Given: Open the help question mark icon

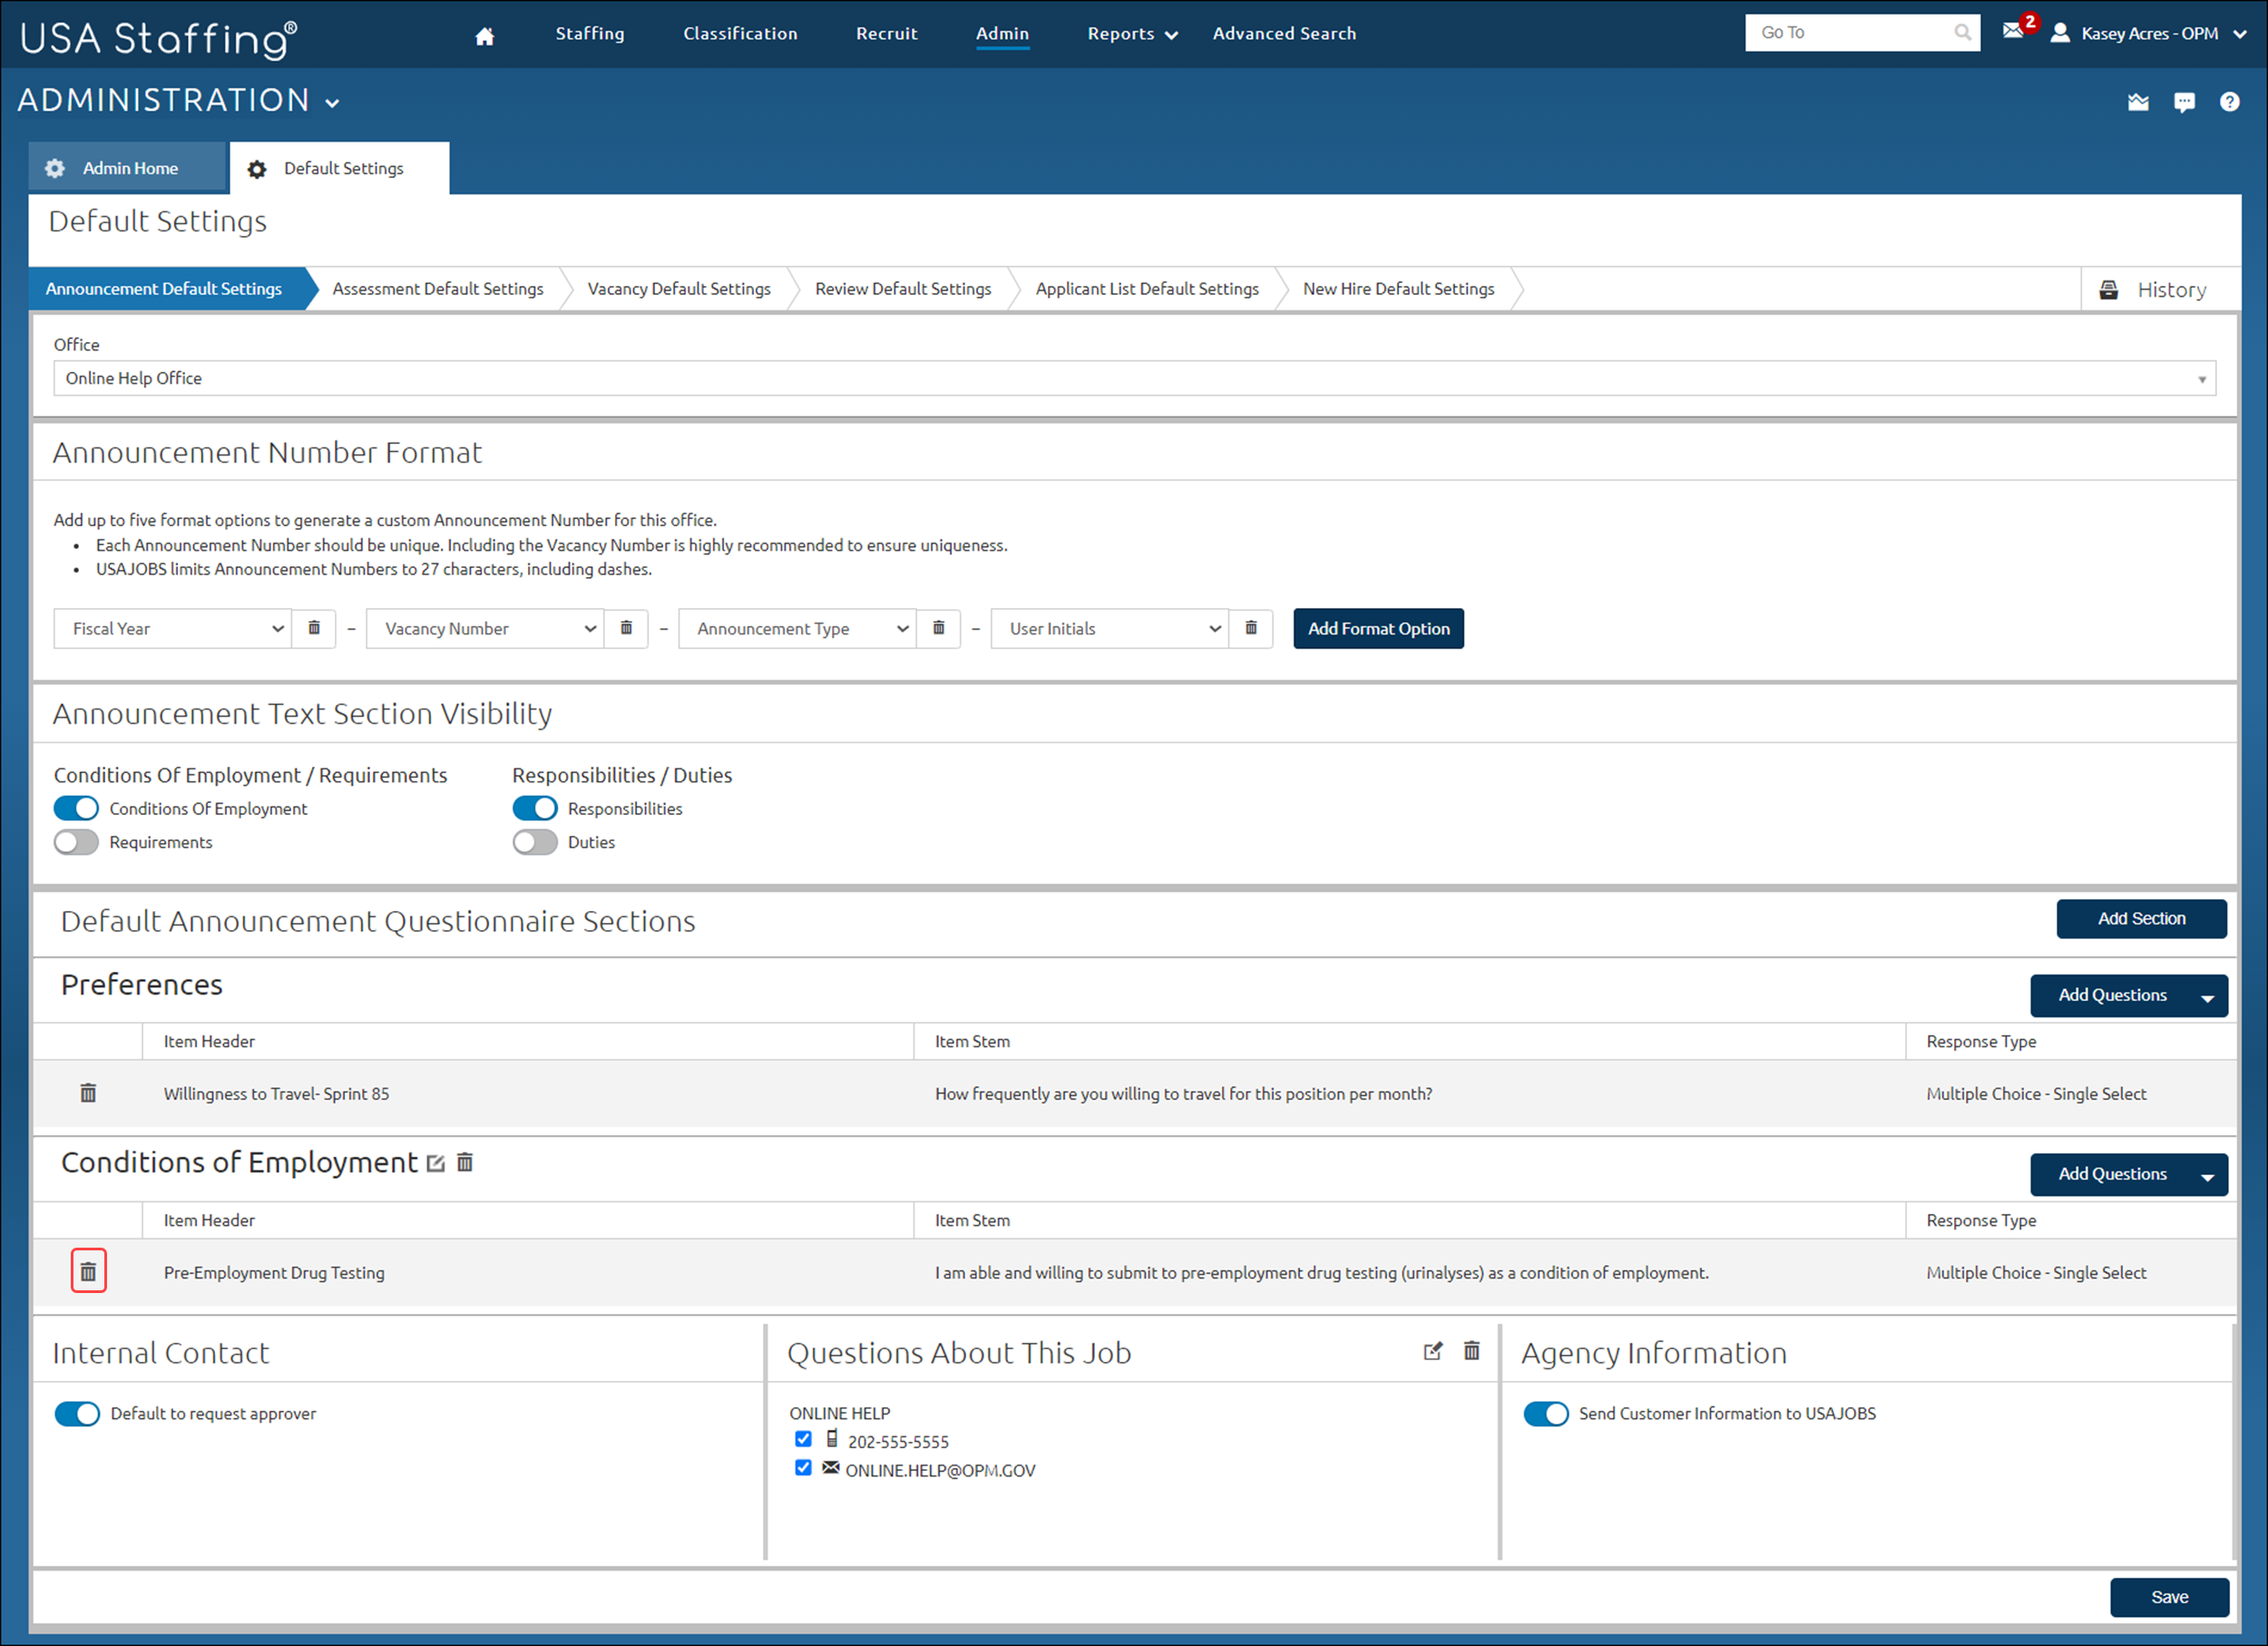Looking at the screenshot, I should point(2230,102).
